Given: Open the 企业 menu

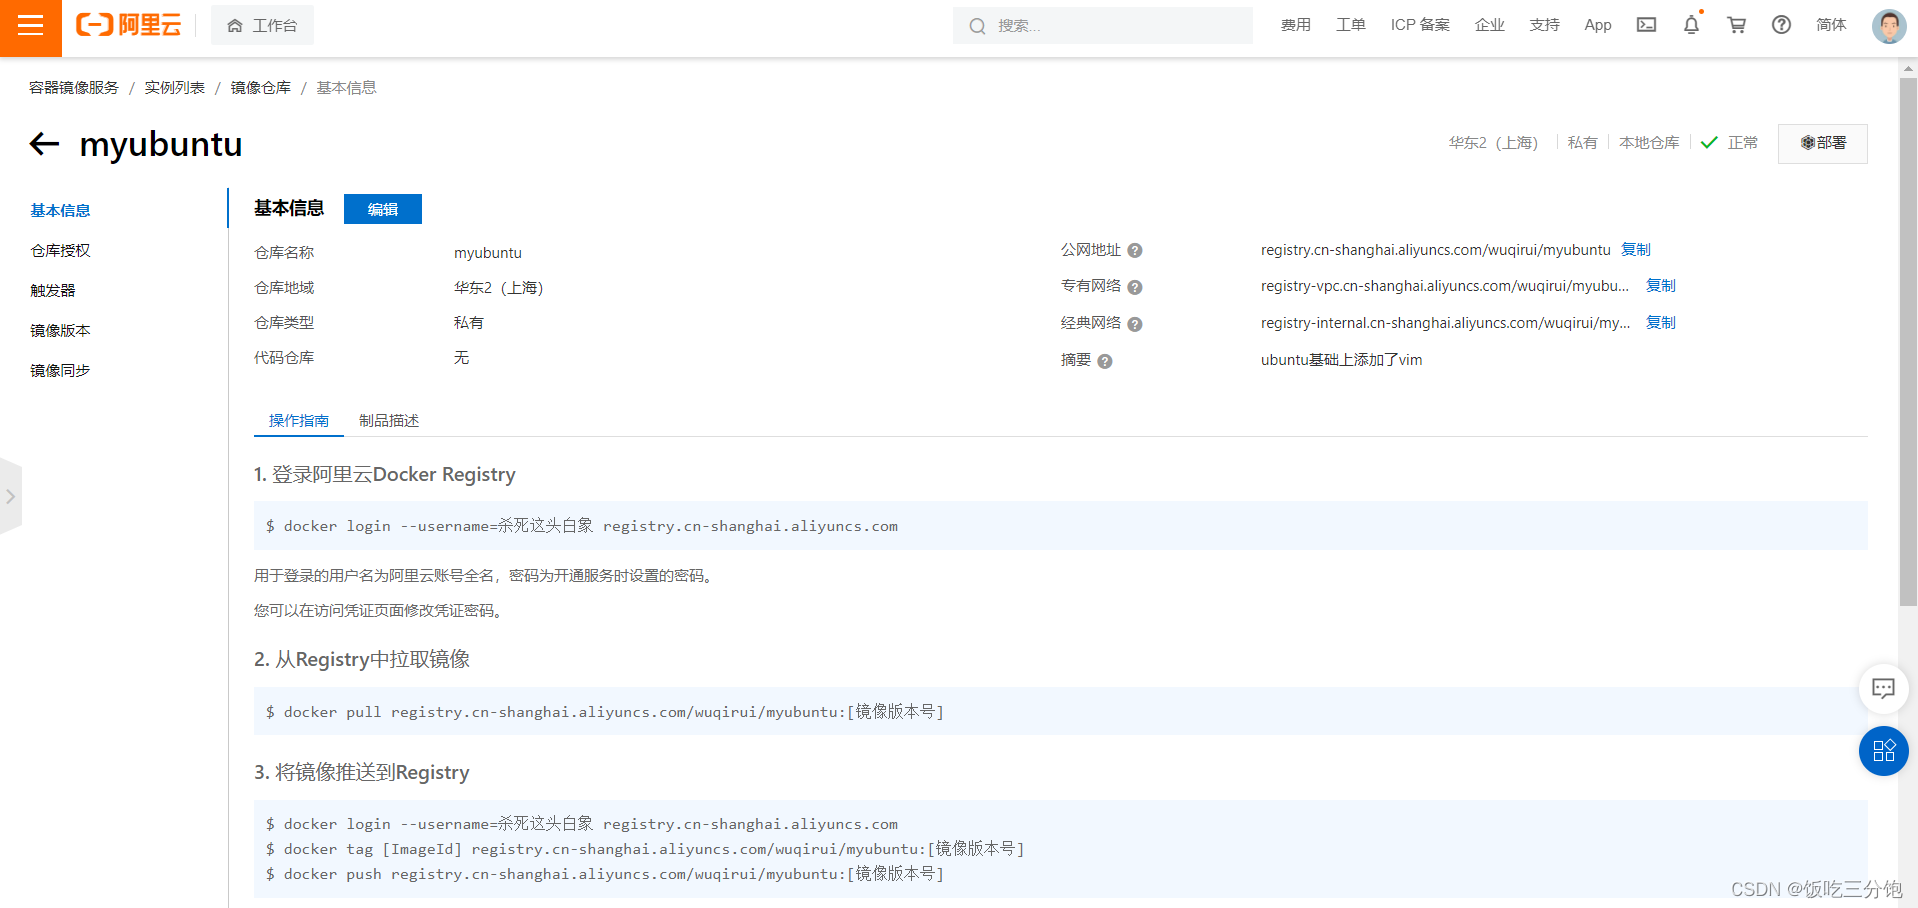Looking at the screenshot, I should tap(1489, 25).
